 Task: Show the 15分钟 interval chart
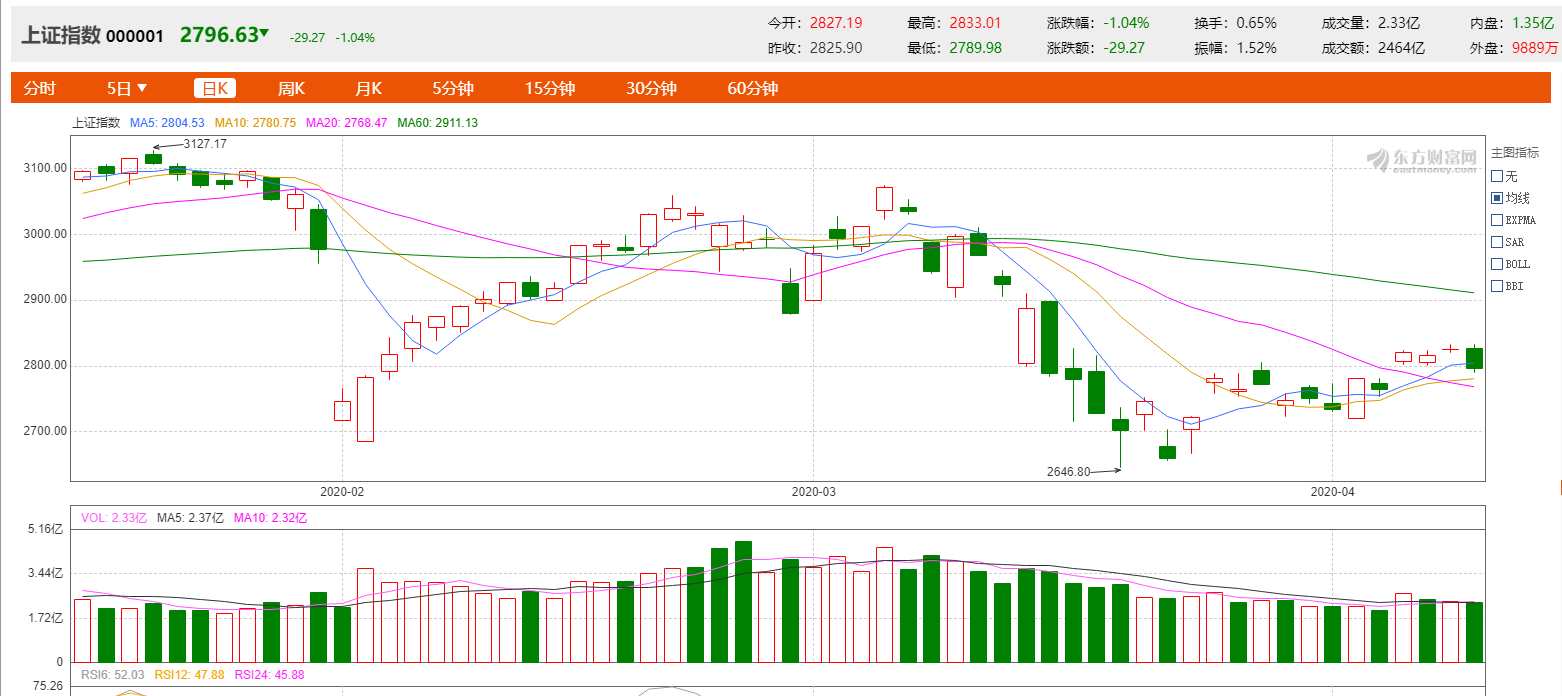(x=550, y=88)
